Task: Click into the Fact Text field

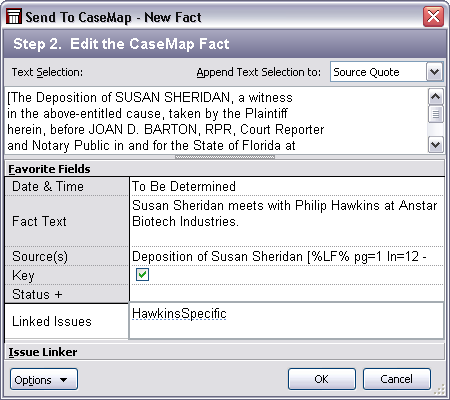Action: [286, 221]
